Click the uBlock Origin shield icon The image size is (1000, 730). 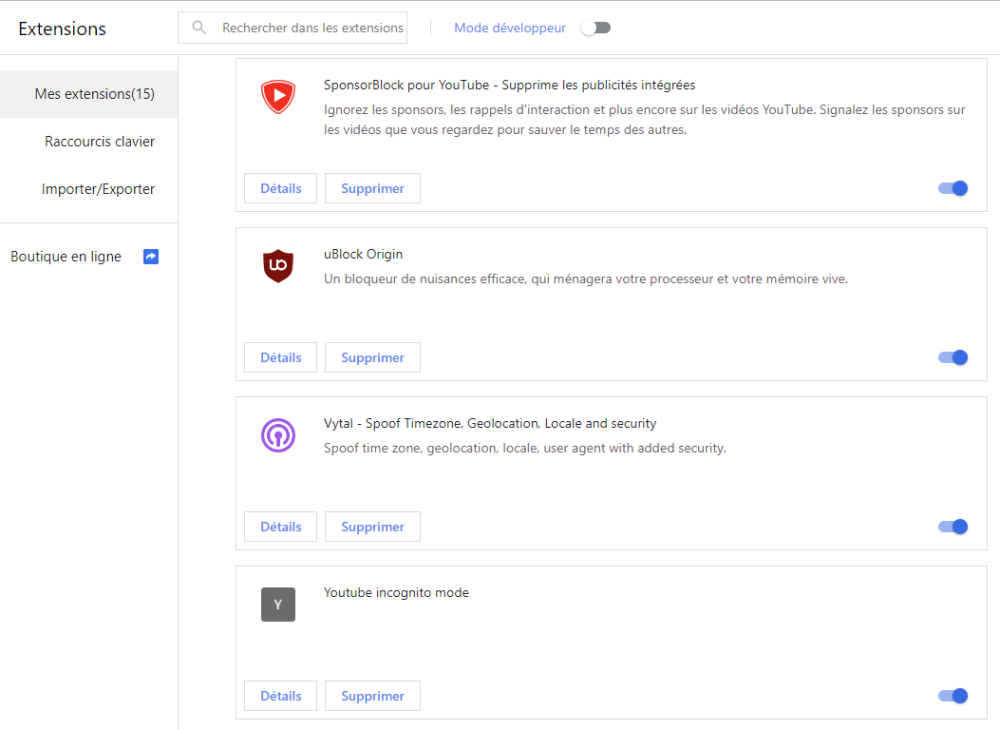pyautogui.click(x=278, y=266)
